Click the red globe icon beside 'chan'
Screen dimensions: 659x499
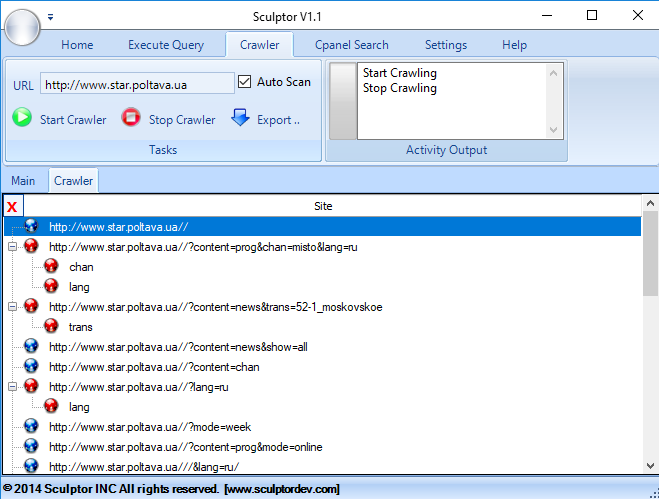[x=52, y=267]
